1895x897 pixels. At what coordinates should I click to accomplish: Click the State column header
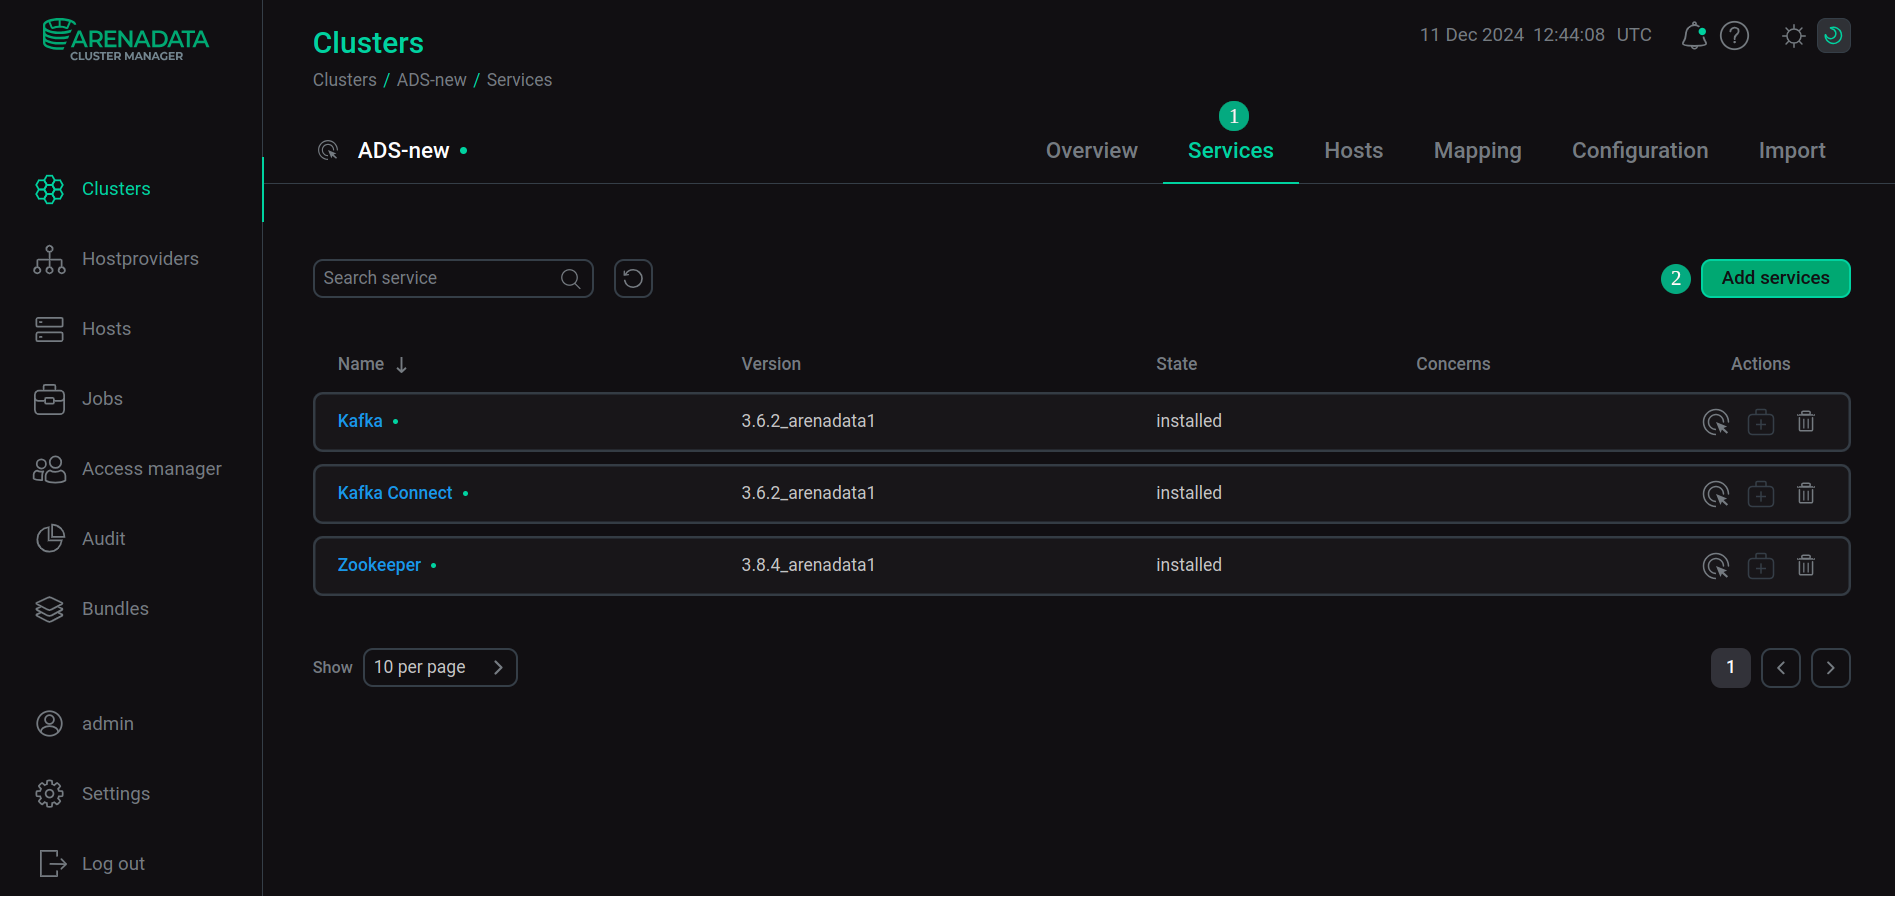tap(1176, 364)
